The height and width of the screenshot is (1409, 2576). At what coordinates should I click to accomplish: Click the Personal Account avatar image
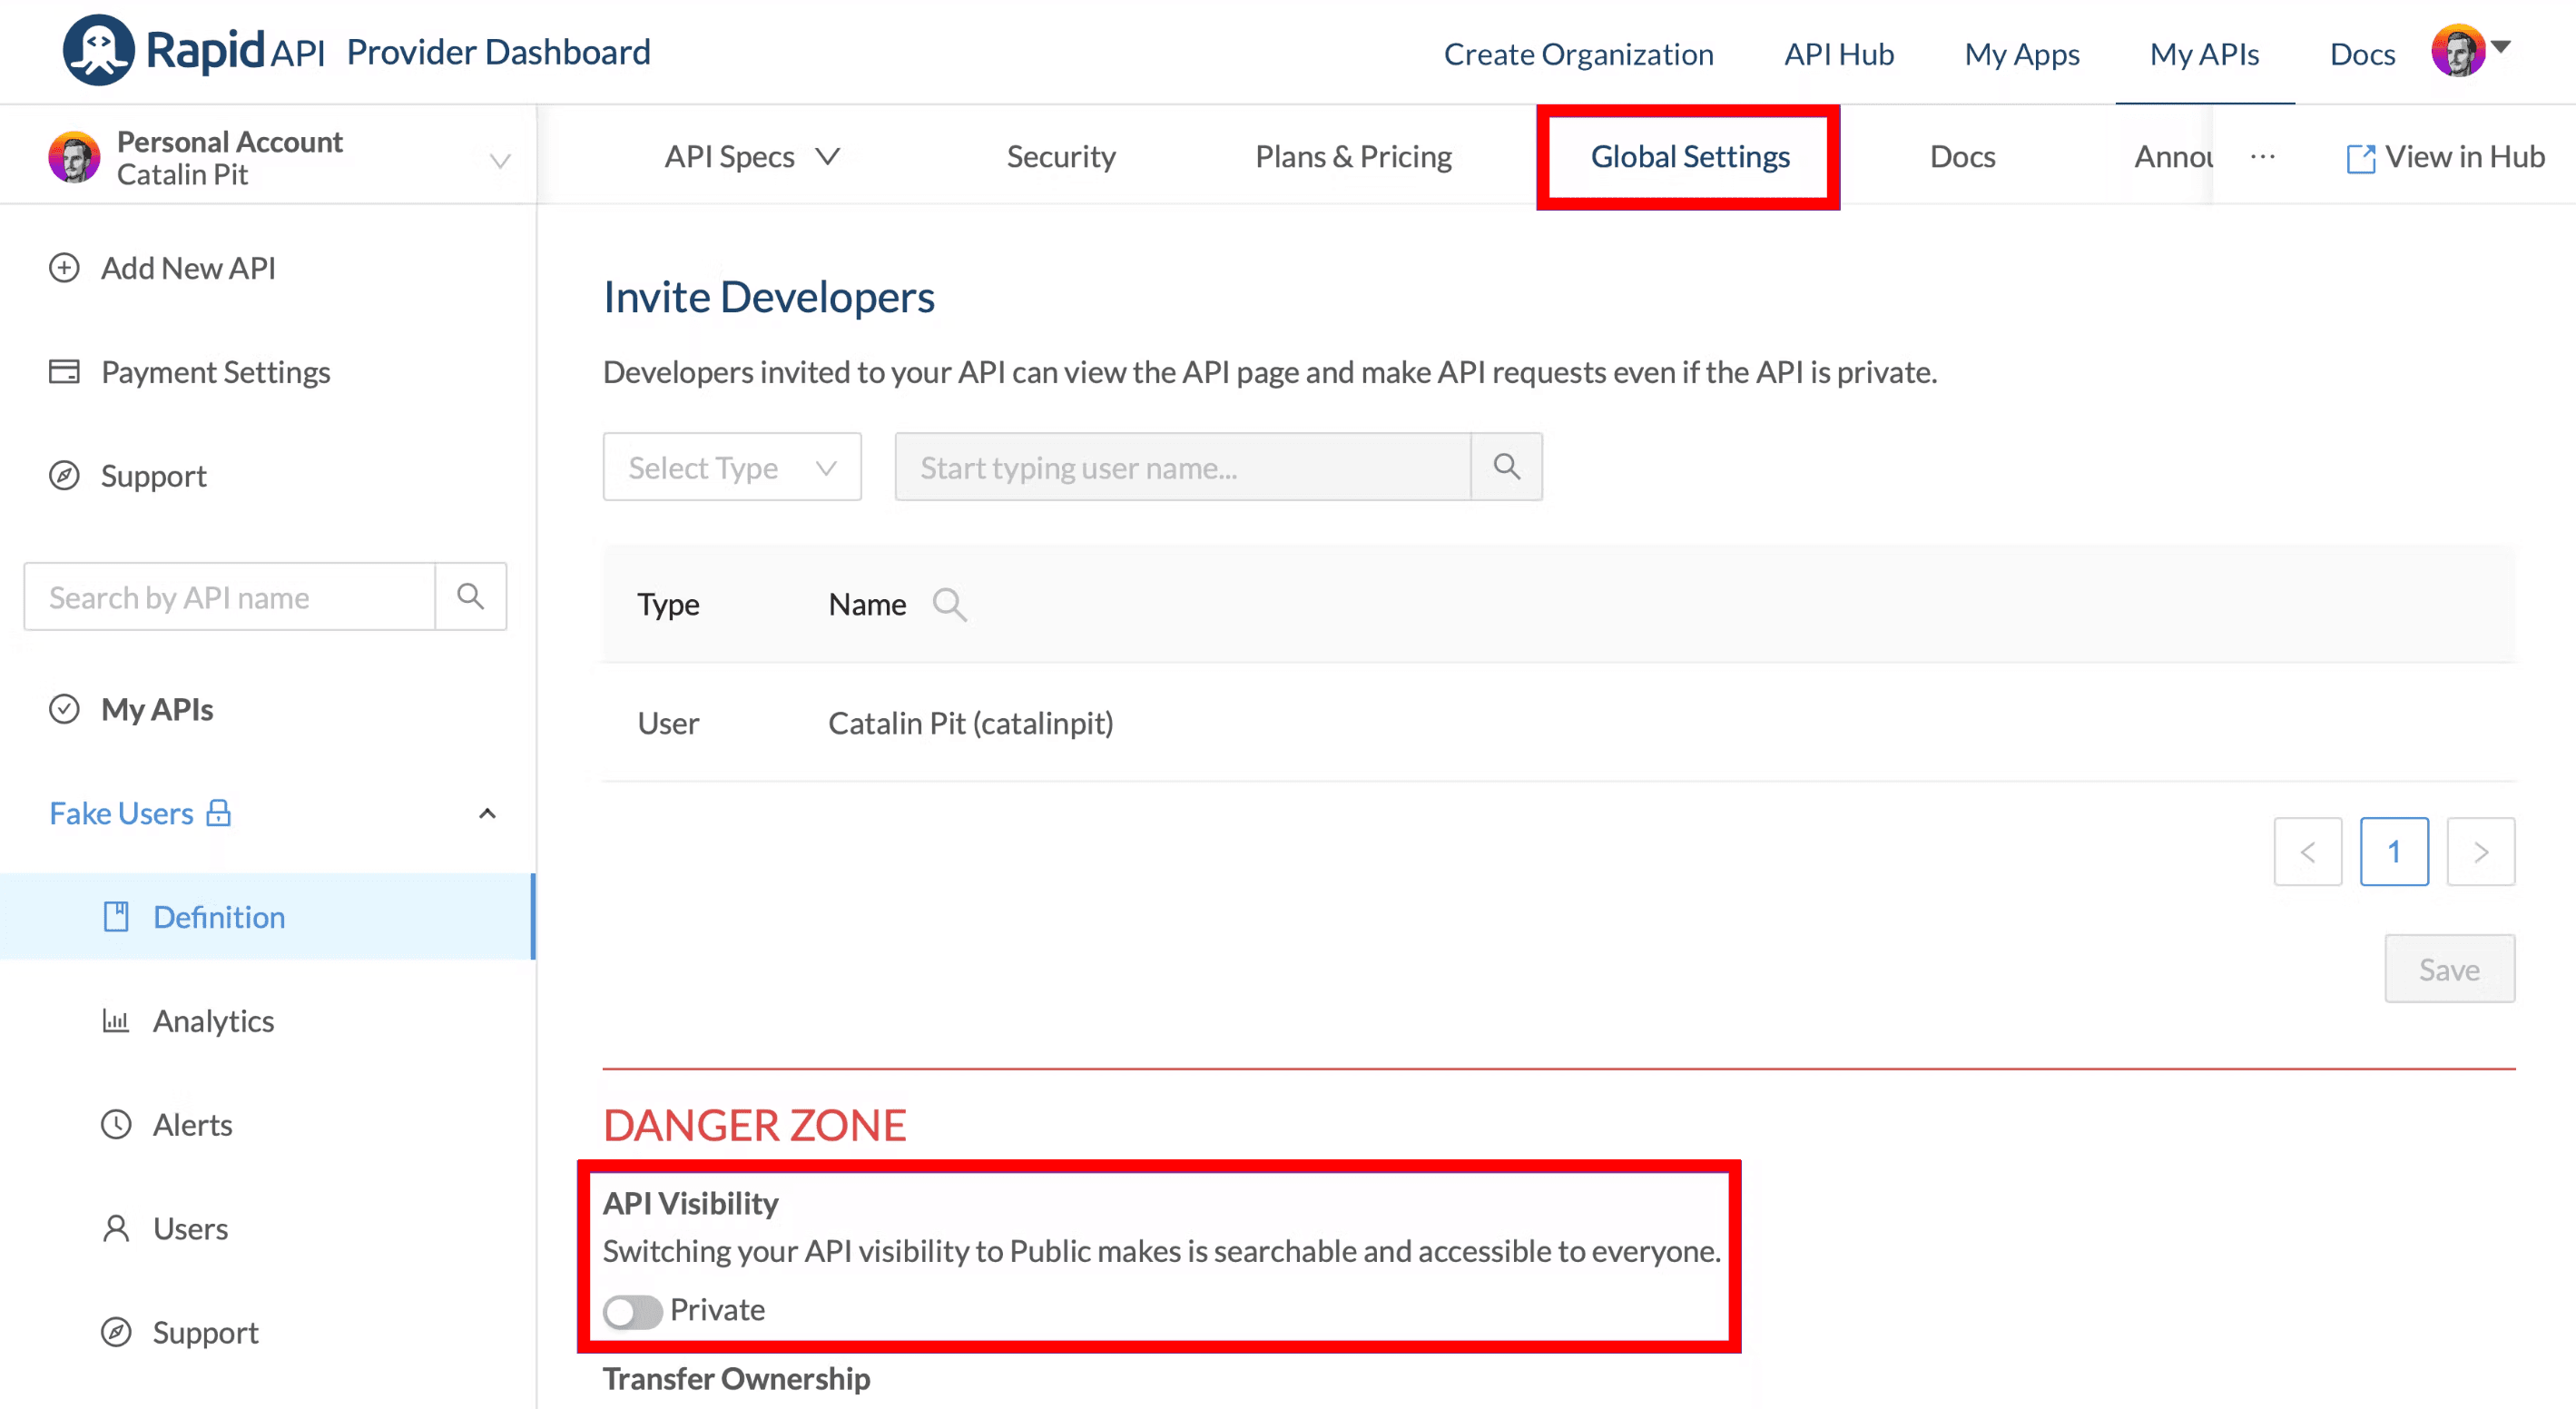tap(75, 157)
